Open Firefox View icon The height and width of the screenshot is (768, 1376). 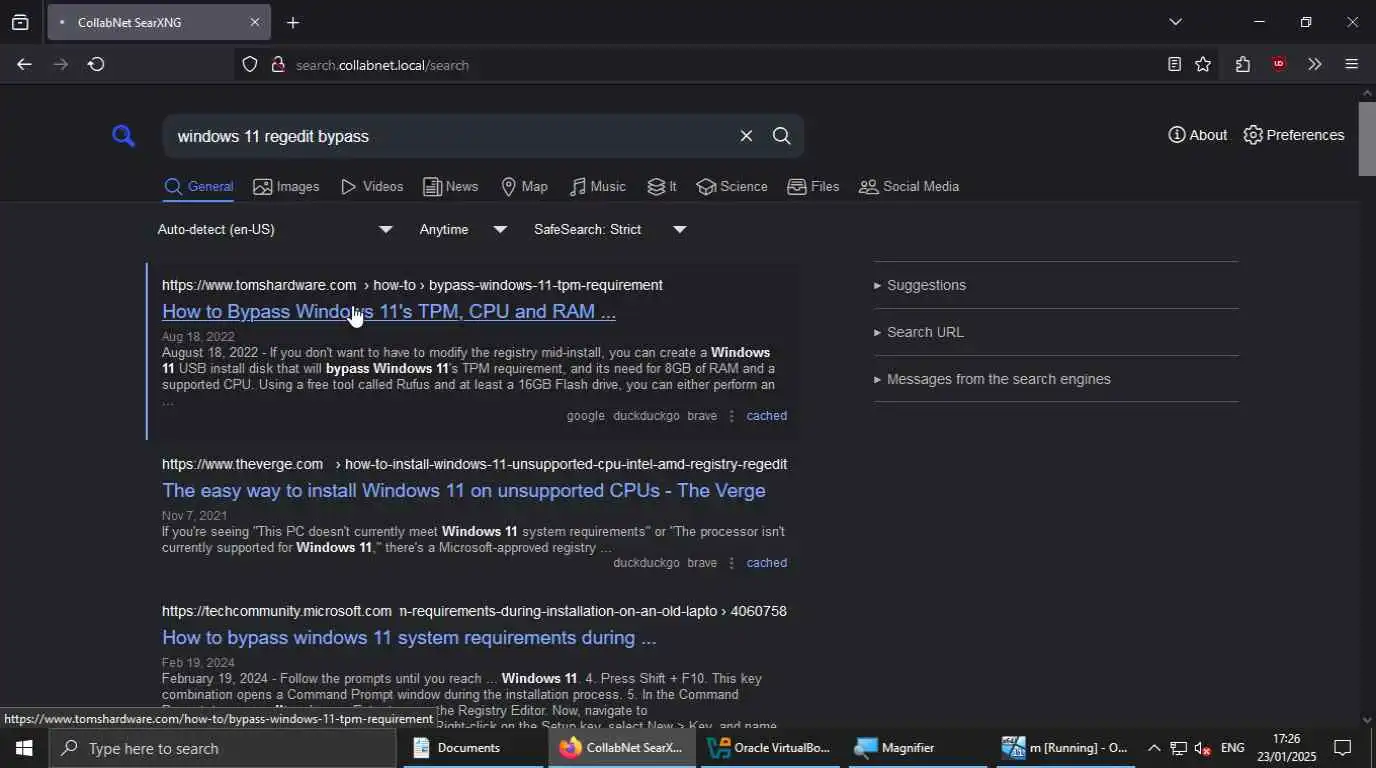click(x=20, y=22)
